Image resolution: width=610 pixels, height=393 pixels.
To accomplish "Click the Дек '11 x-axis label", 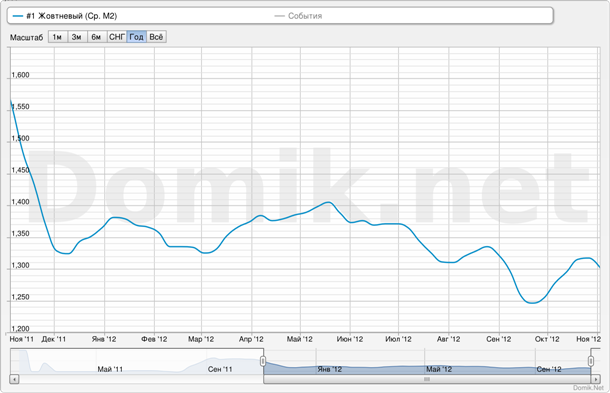I will (54, 339).
